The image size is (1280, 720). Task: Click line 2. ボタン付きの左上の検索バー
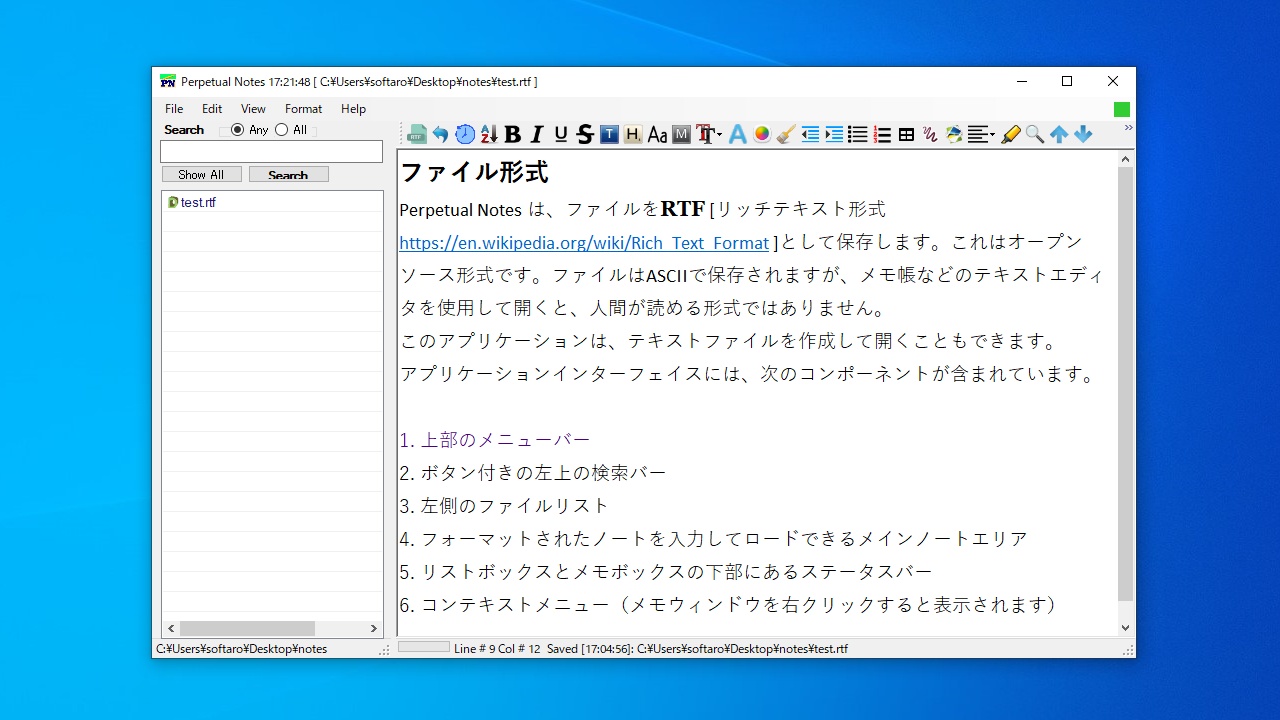pos(533,473)
